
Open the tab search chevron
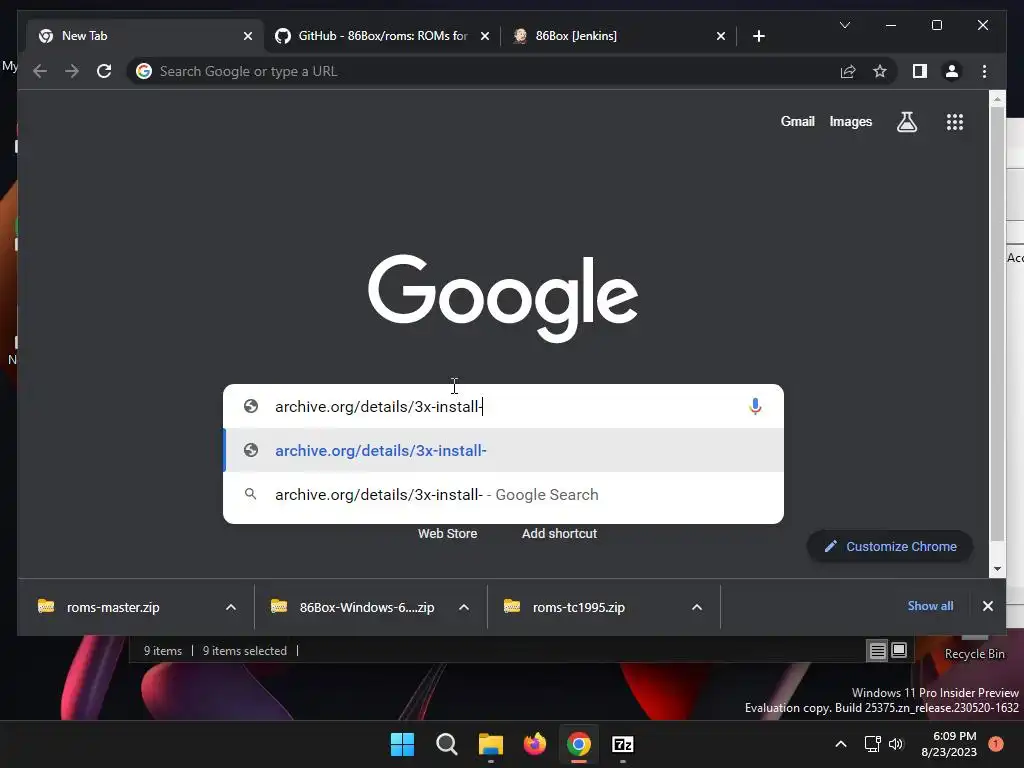click(845, 25)
